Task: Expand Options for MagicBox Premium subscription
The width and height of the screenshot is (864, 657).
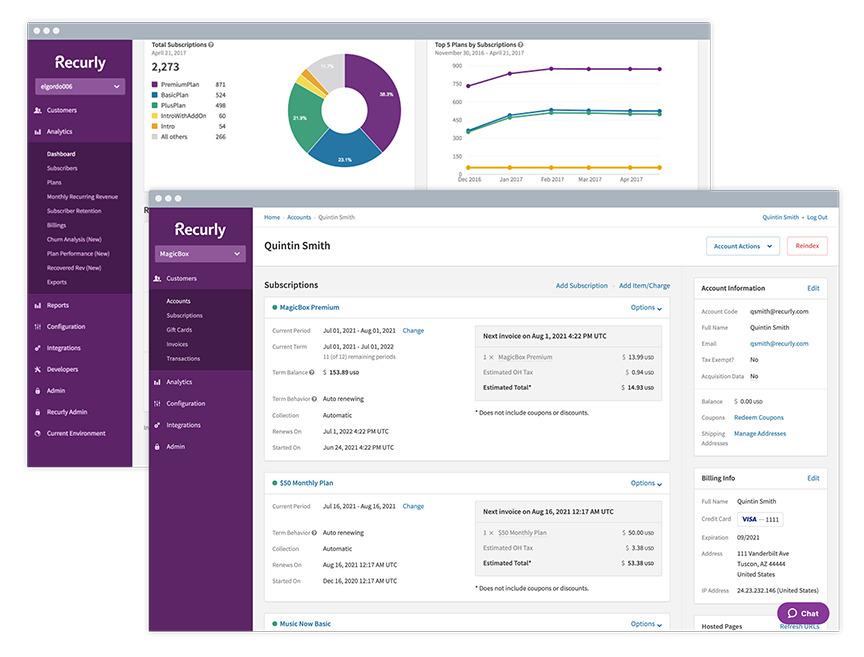Action: click(646, 308)
